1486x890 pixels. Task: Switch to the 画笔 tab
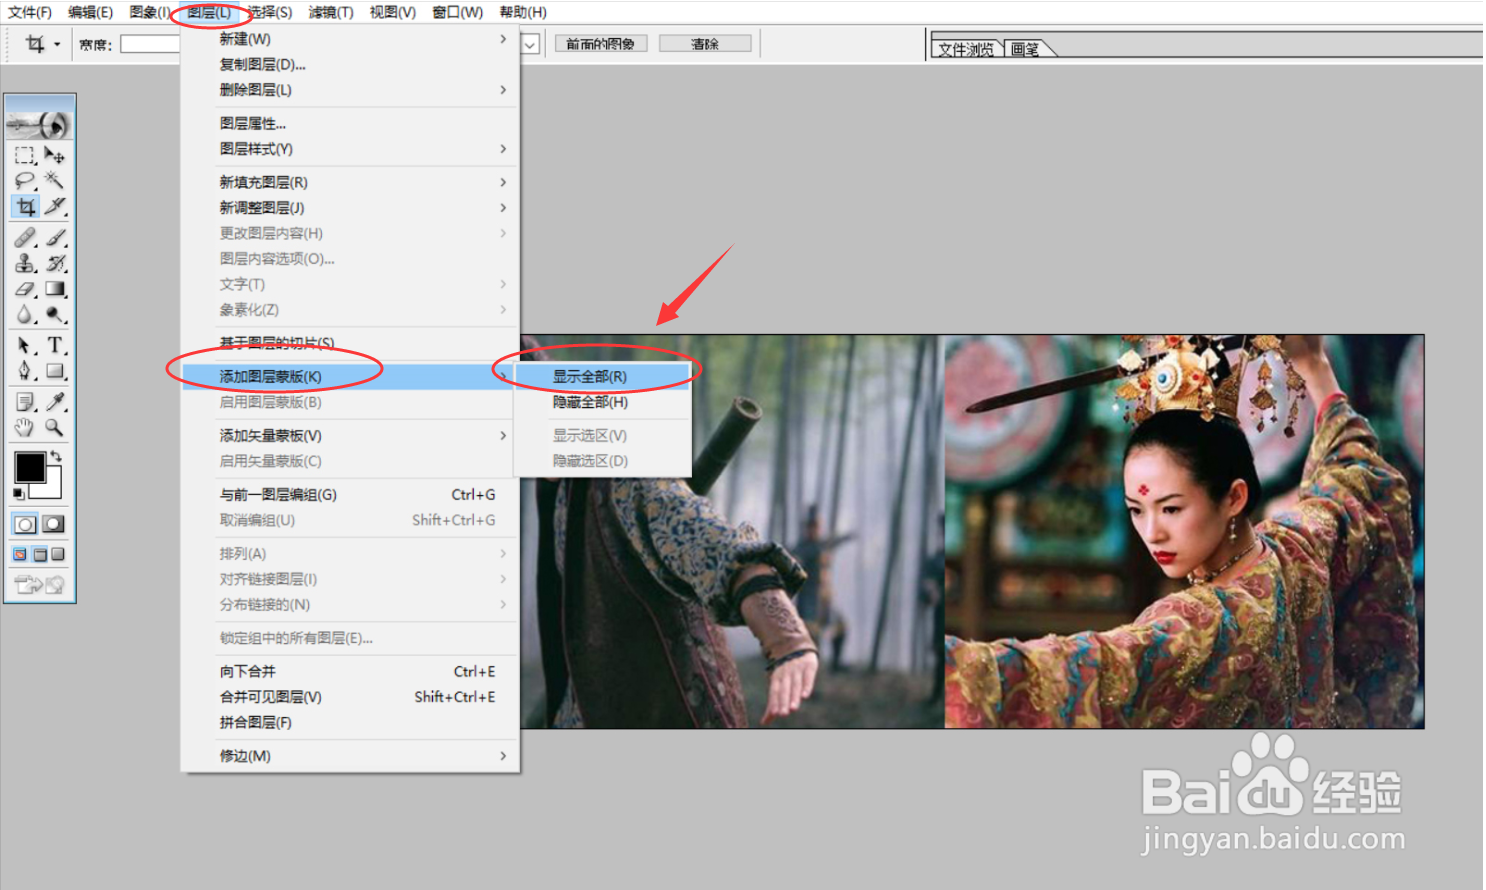click(1025, 49)
